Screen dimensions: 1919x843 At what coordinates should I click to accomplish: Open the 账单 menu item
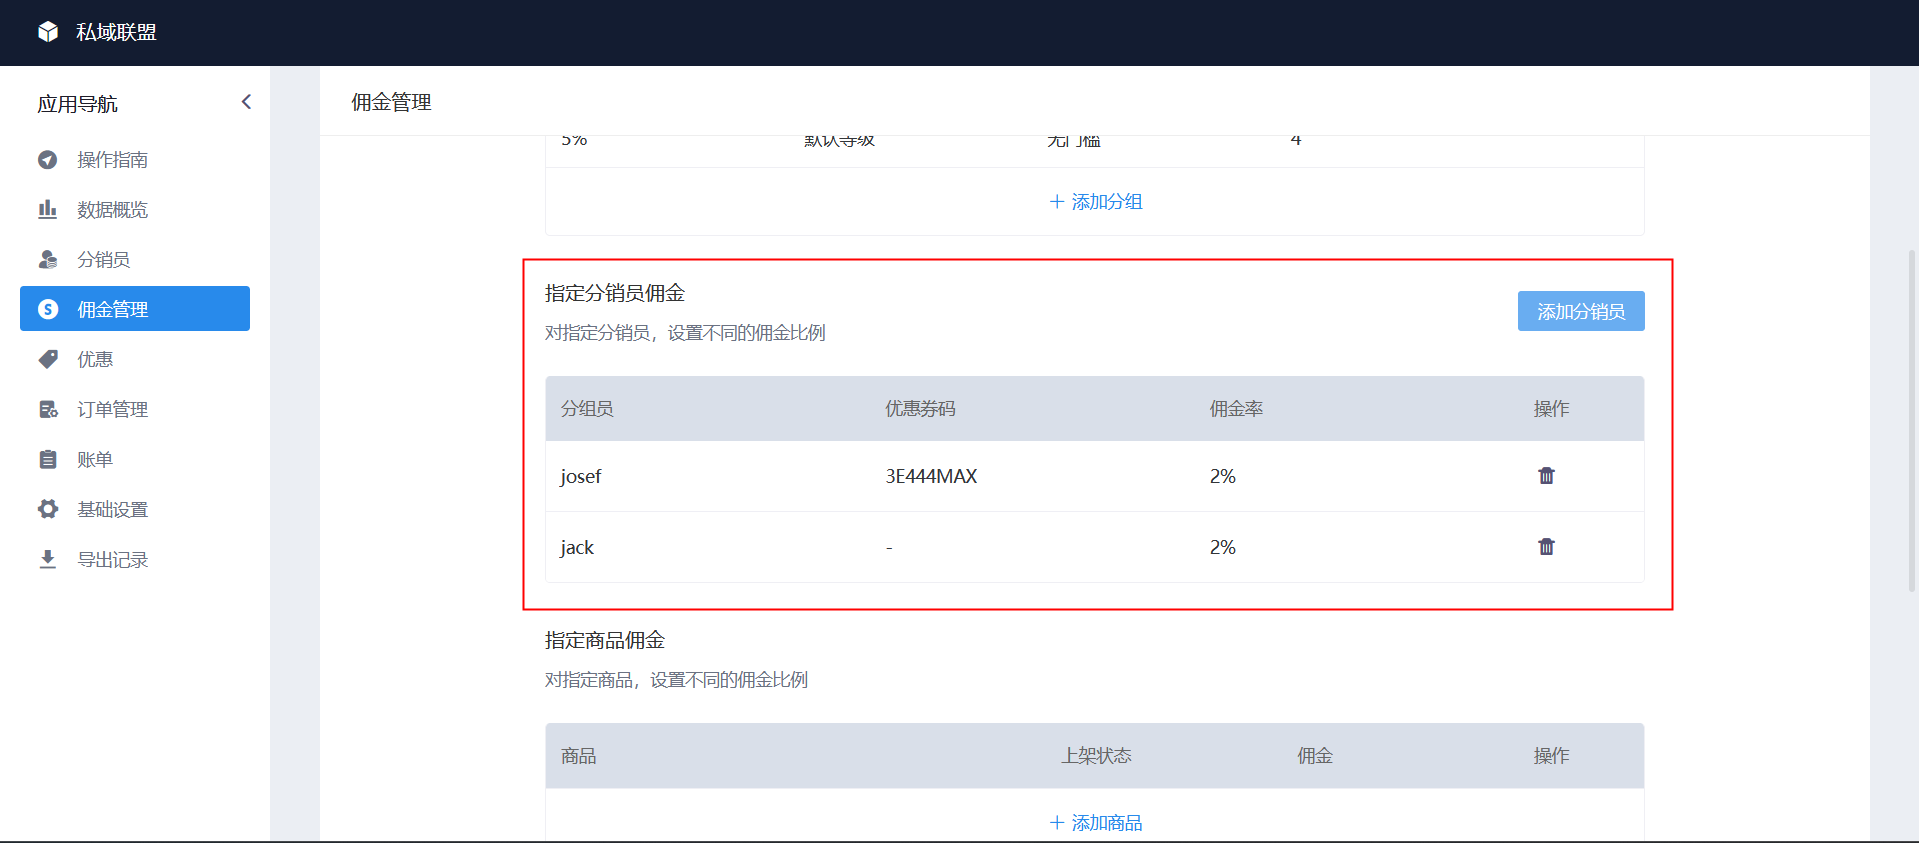click(135, 459)
